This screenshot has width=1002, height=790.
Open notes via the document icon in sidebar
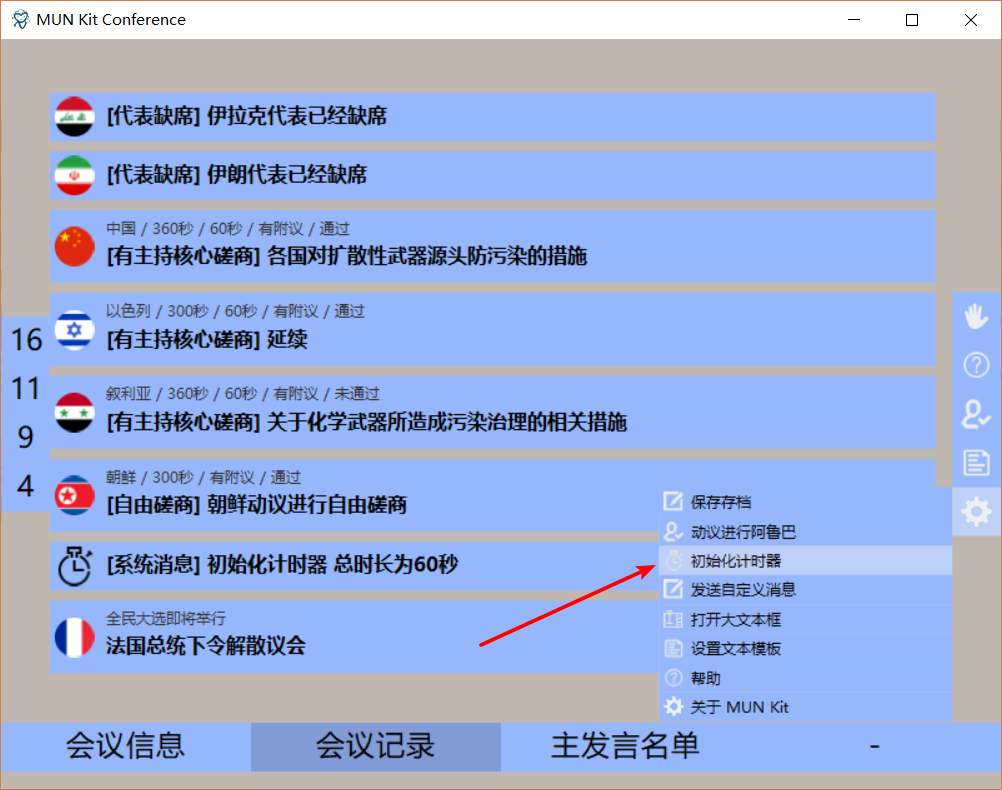point(976,462)
